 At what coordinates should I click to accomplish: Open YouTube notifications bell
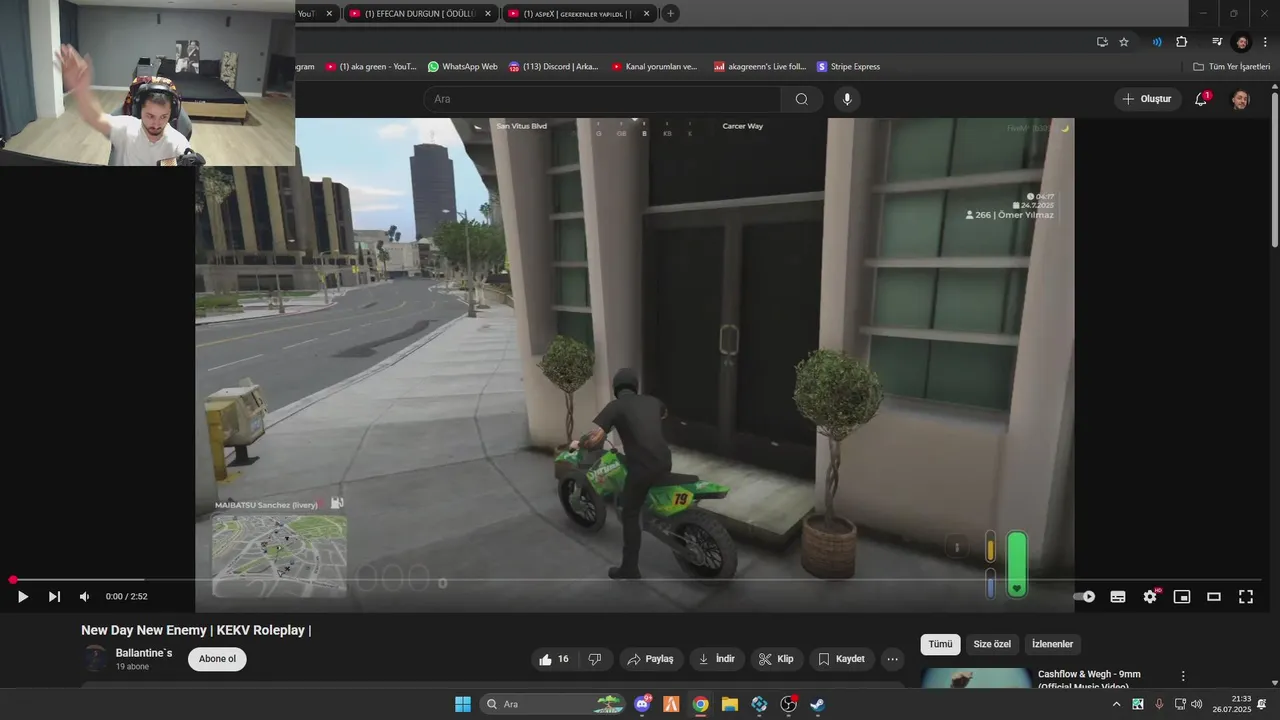click(1201, 99)
